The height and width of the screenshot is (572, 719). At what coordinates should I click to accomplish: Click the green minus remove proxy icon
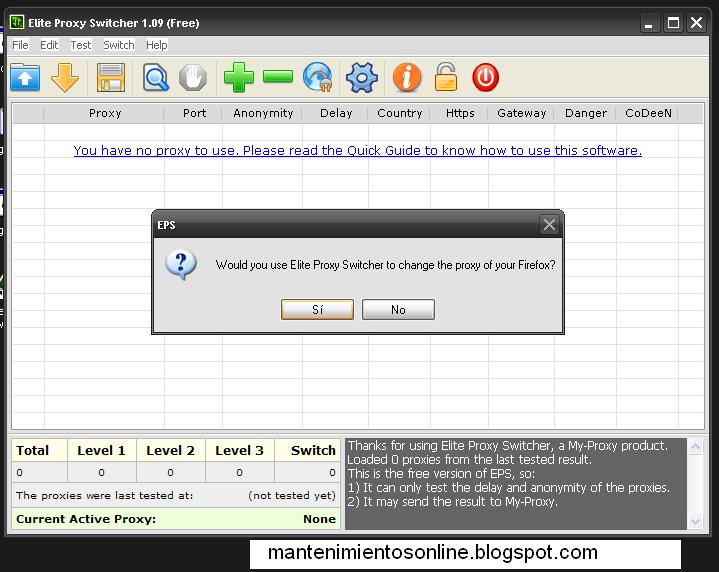[278, 77]
